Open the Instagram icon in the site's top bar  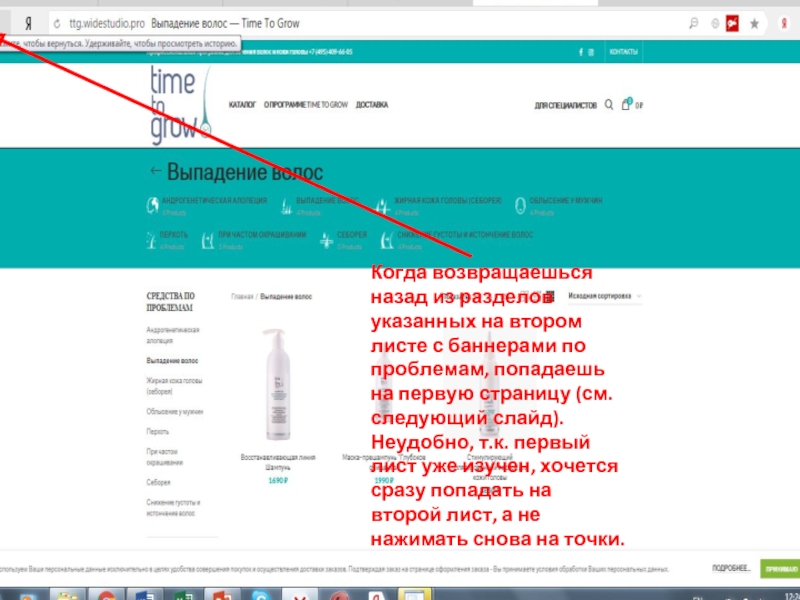point(591,52)
